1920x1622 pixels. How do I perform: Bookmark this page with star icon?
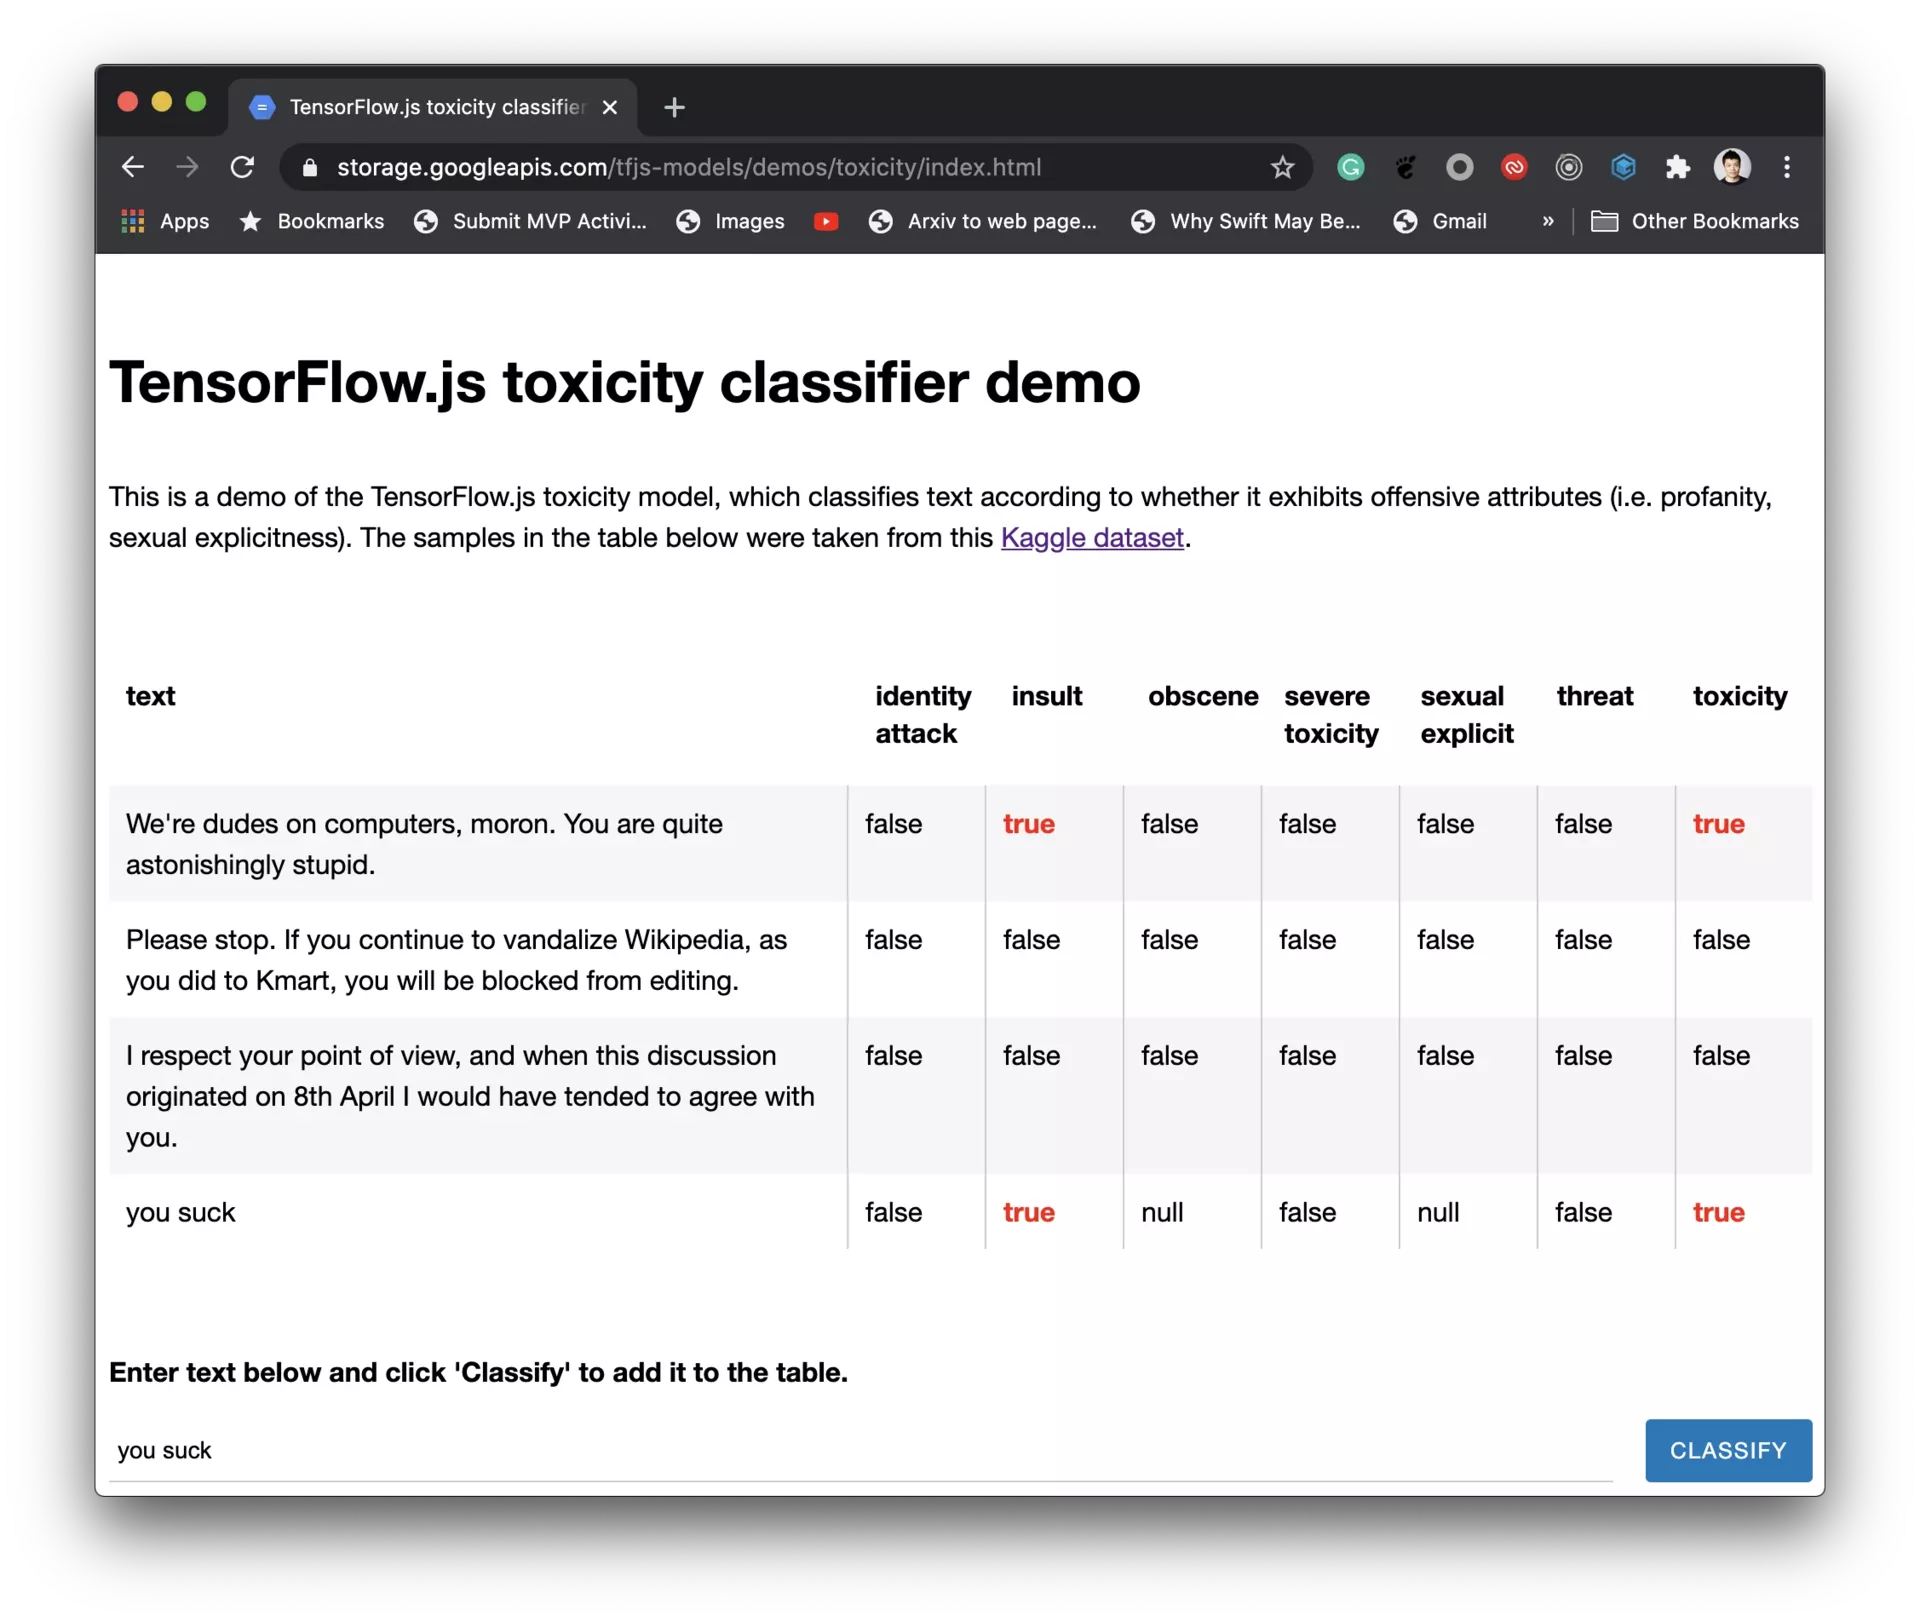(x=1282, y=167)
